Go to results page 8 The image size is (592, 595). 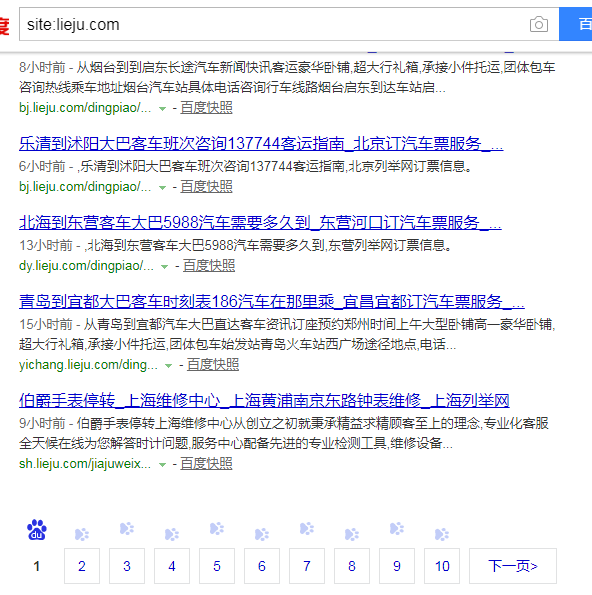pos(352,566)
